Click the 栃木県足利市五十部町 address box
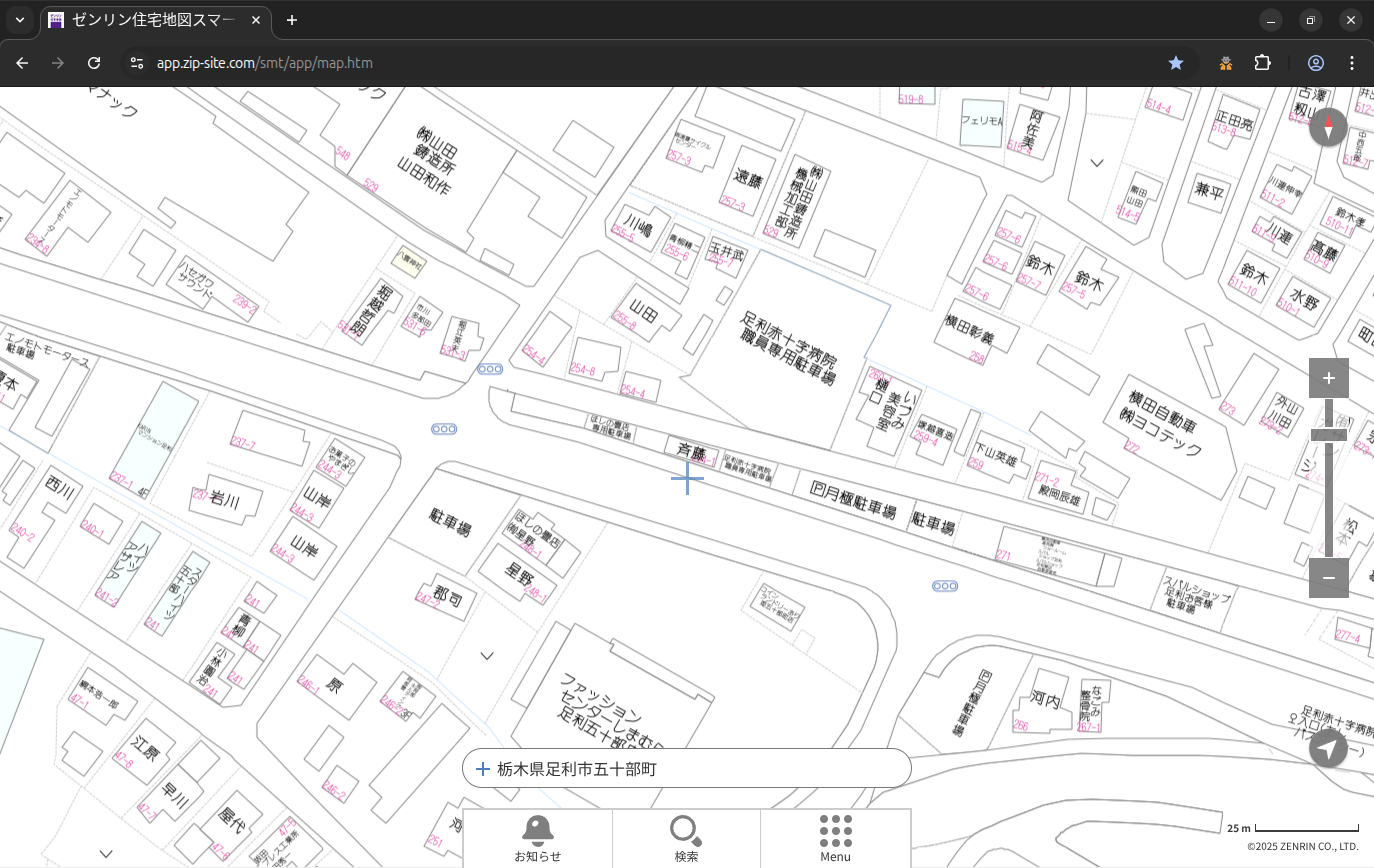Viewport: 1374px width, 868px height. (x=686, y=769)
